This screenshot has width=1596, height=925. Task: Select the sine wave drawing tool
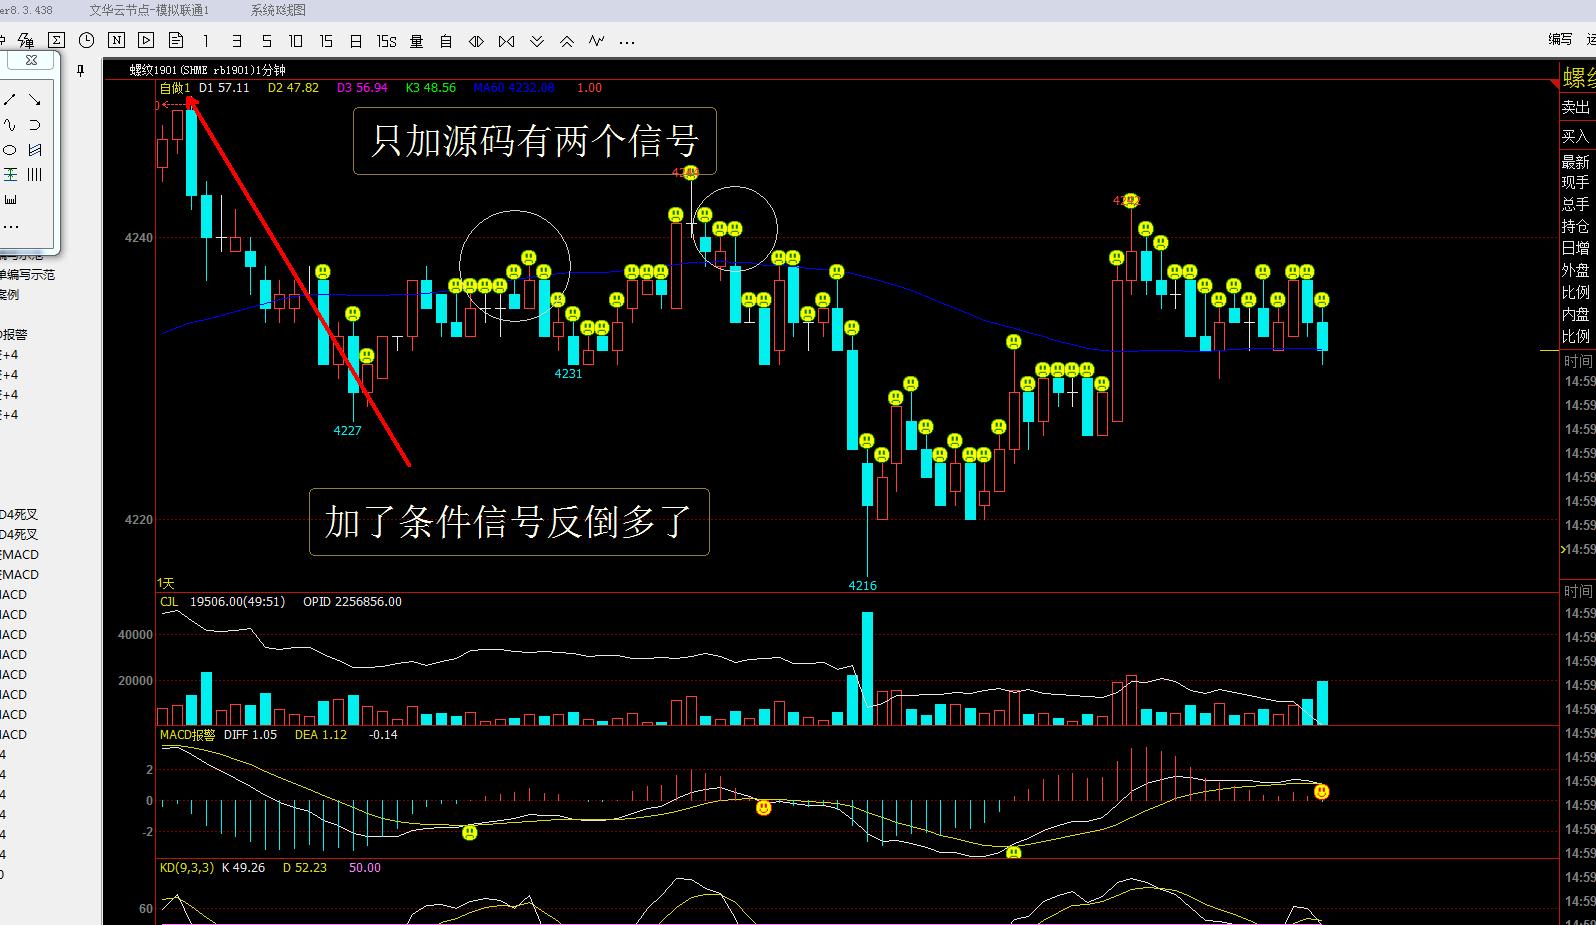[x=10, y=125]
